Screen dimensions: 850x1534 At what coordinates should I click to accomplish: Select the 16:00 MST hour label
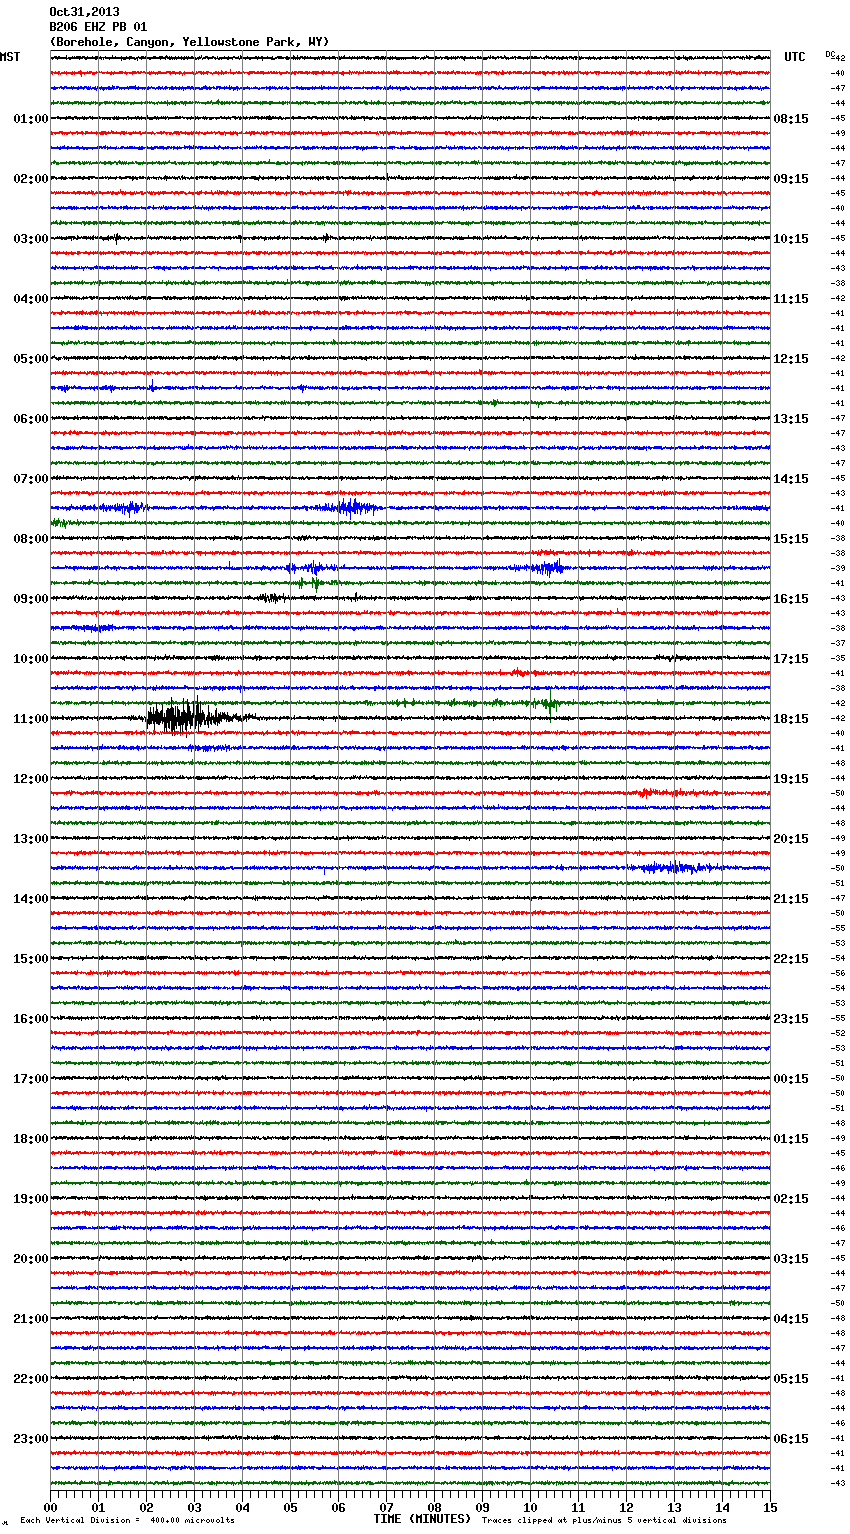tap(30, 1019)
